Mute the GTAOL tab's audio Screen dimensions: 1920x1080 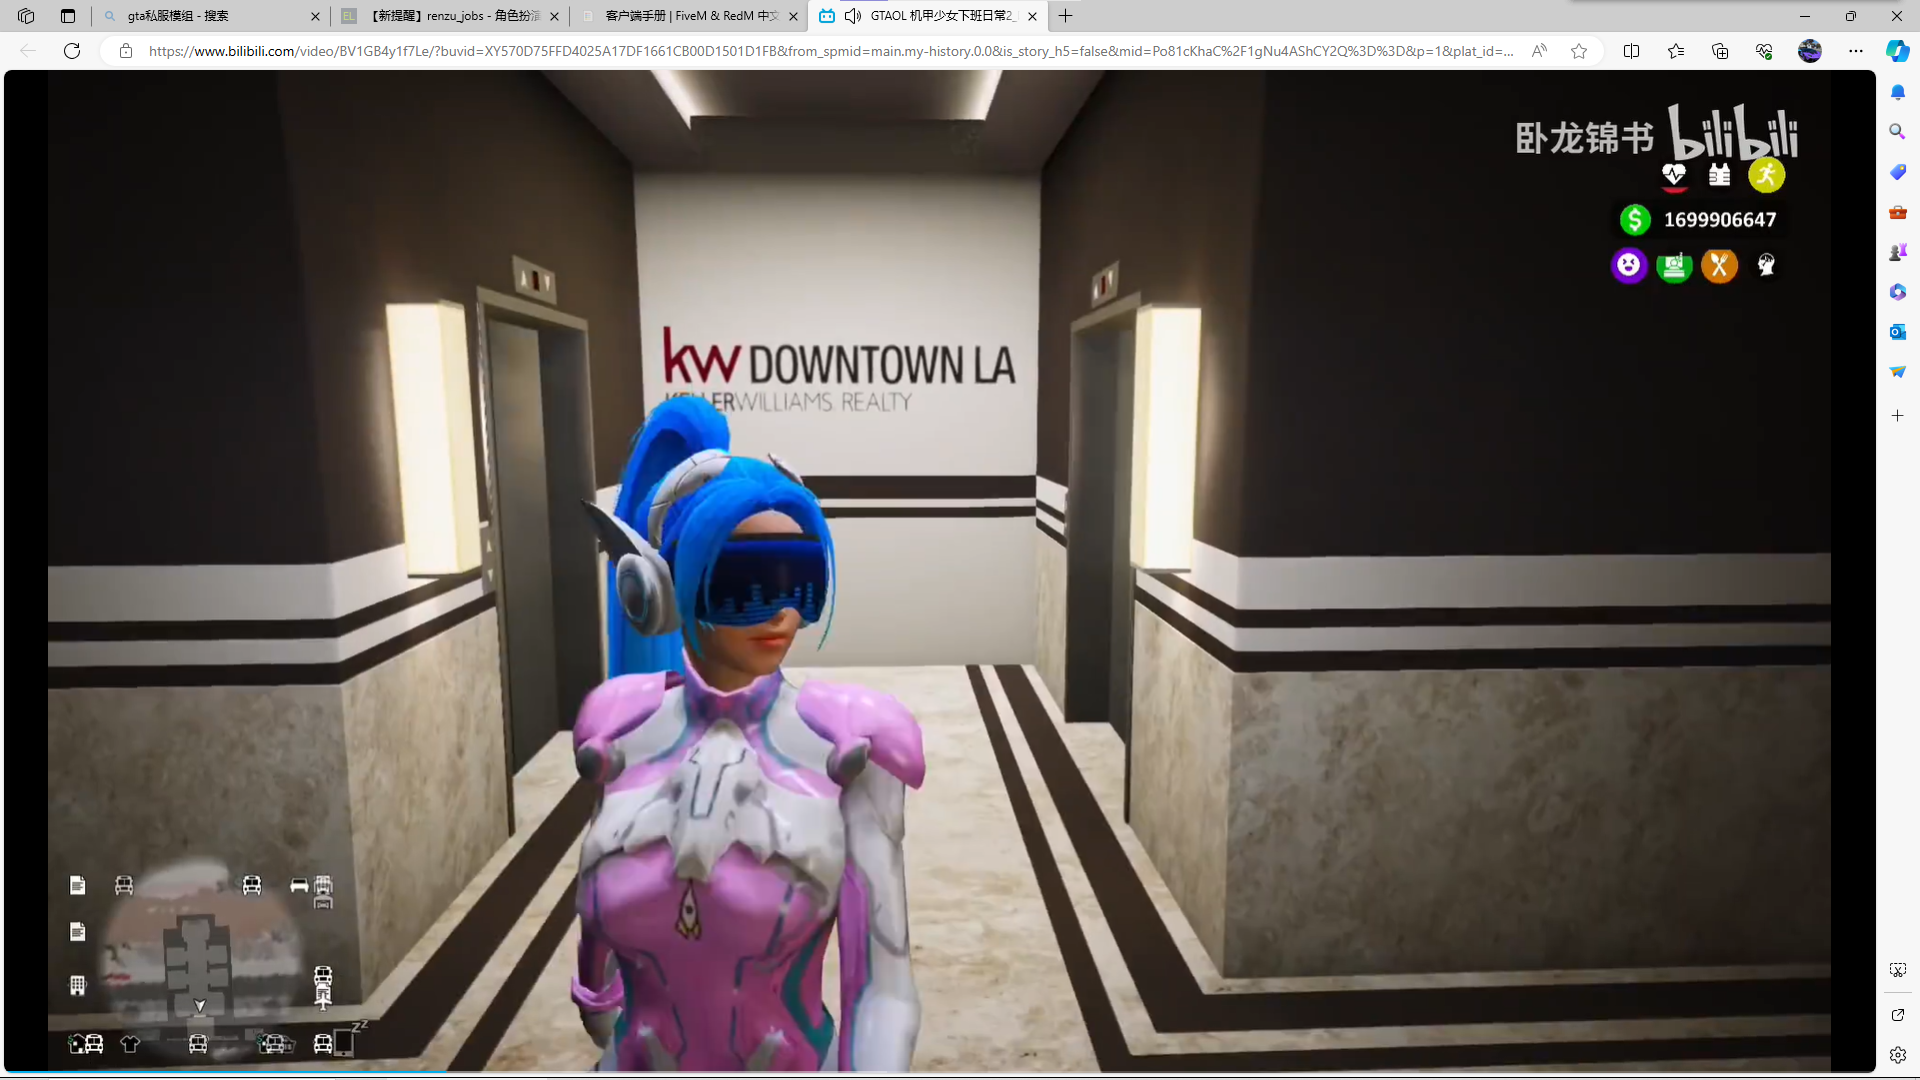tap(852, 16)
